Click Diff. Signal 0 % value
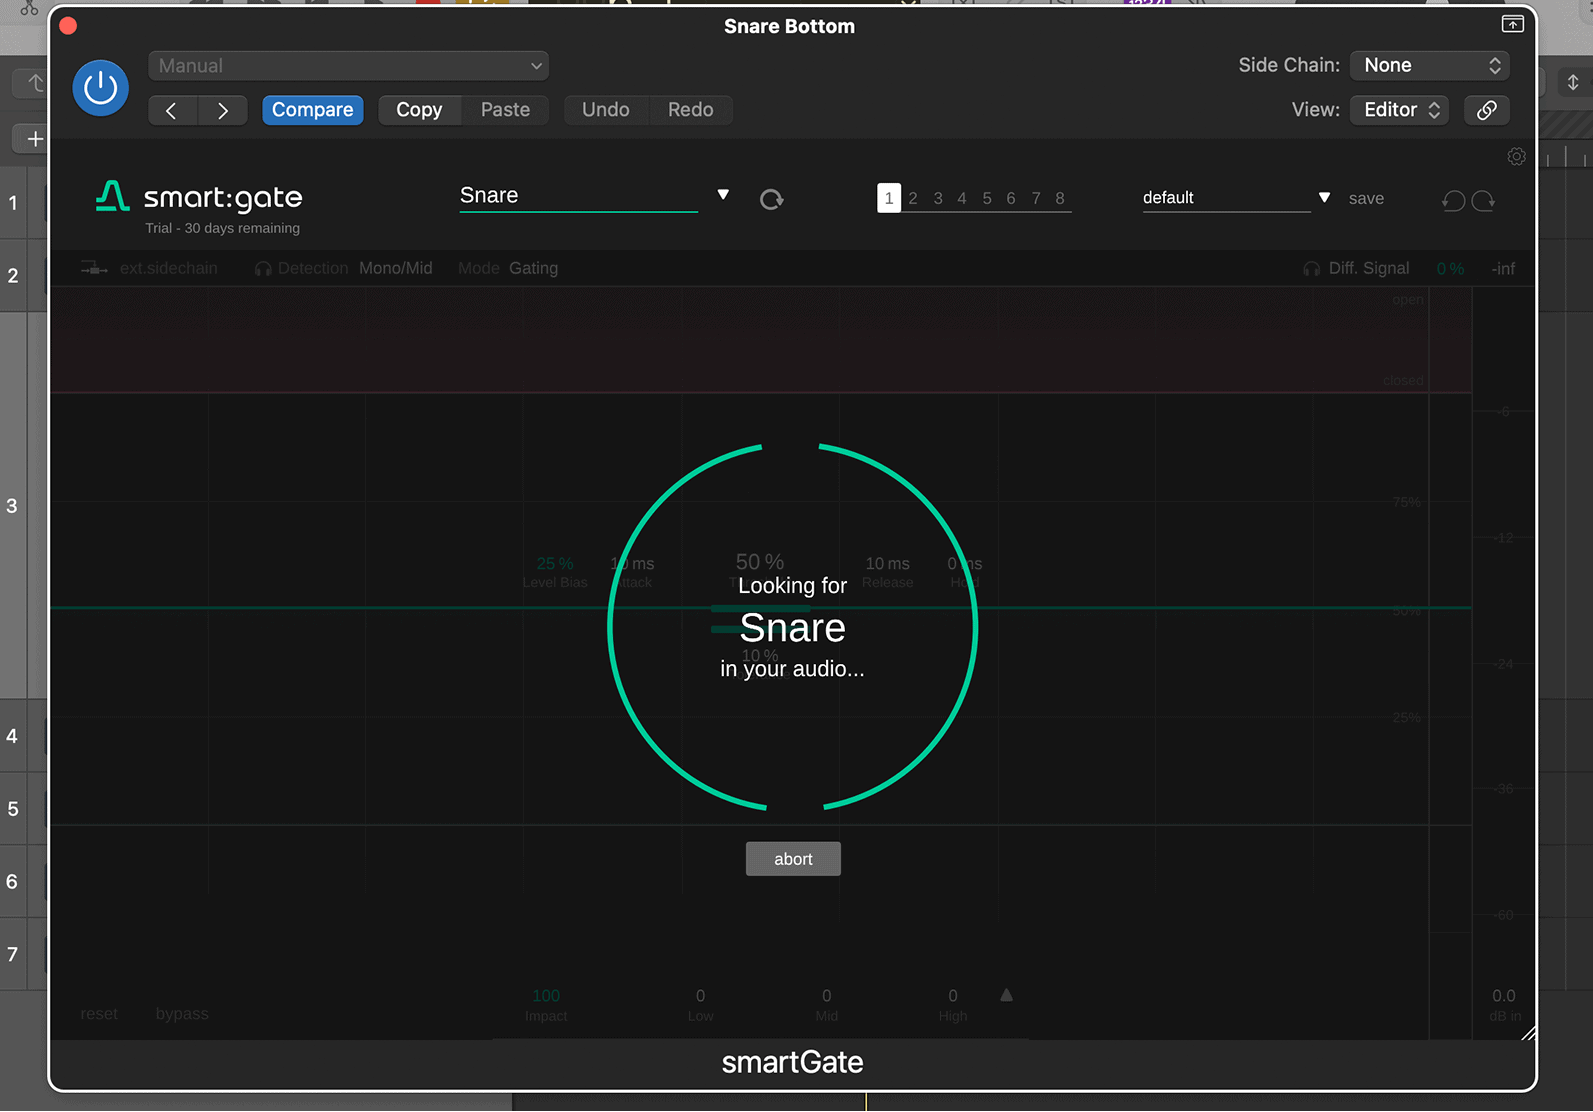The width and height of the screenshot is (1593, 1112). (1450, 269)
